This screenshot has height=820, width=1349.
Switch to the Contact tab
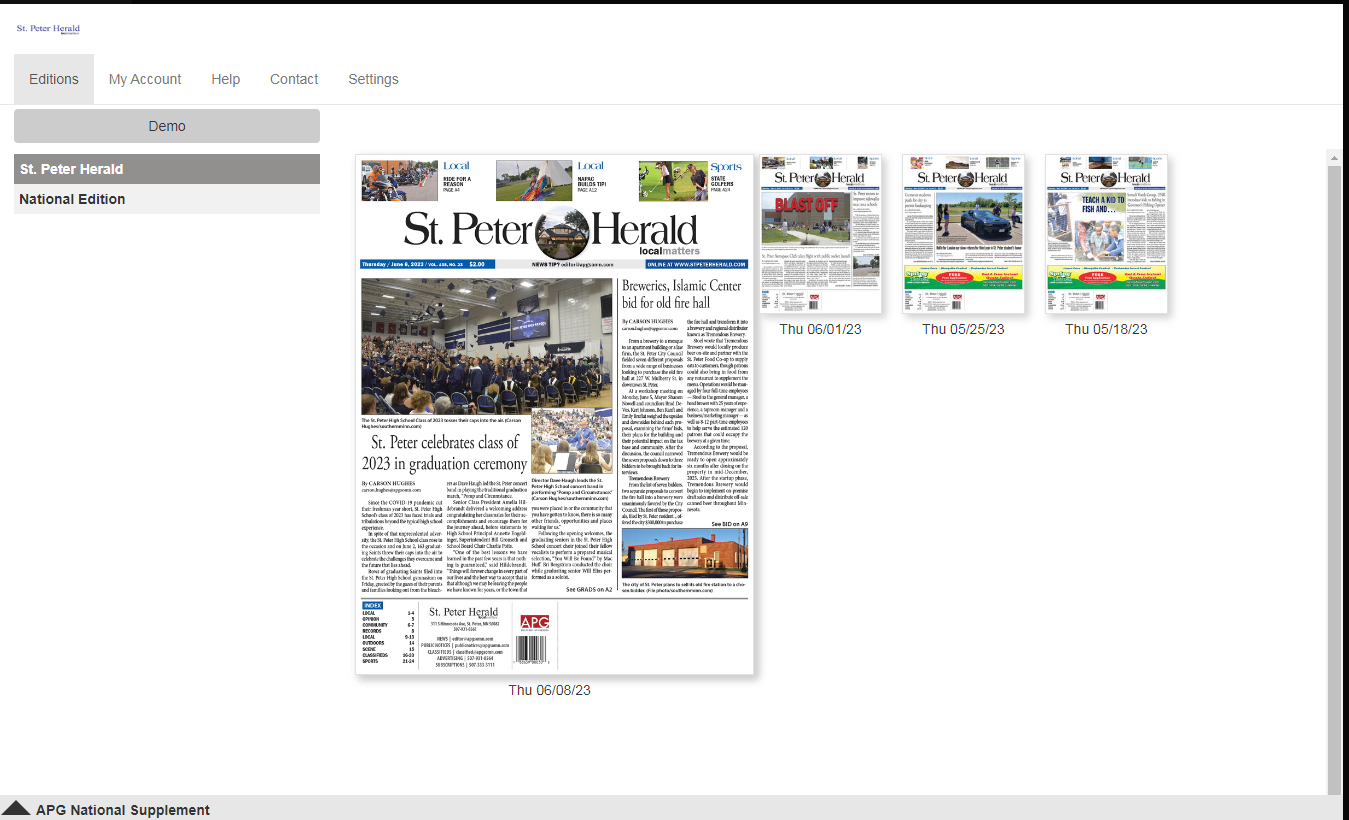[293, 79]
